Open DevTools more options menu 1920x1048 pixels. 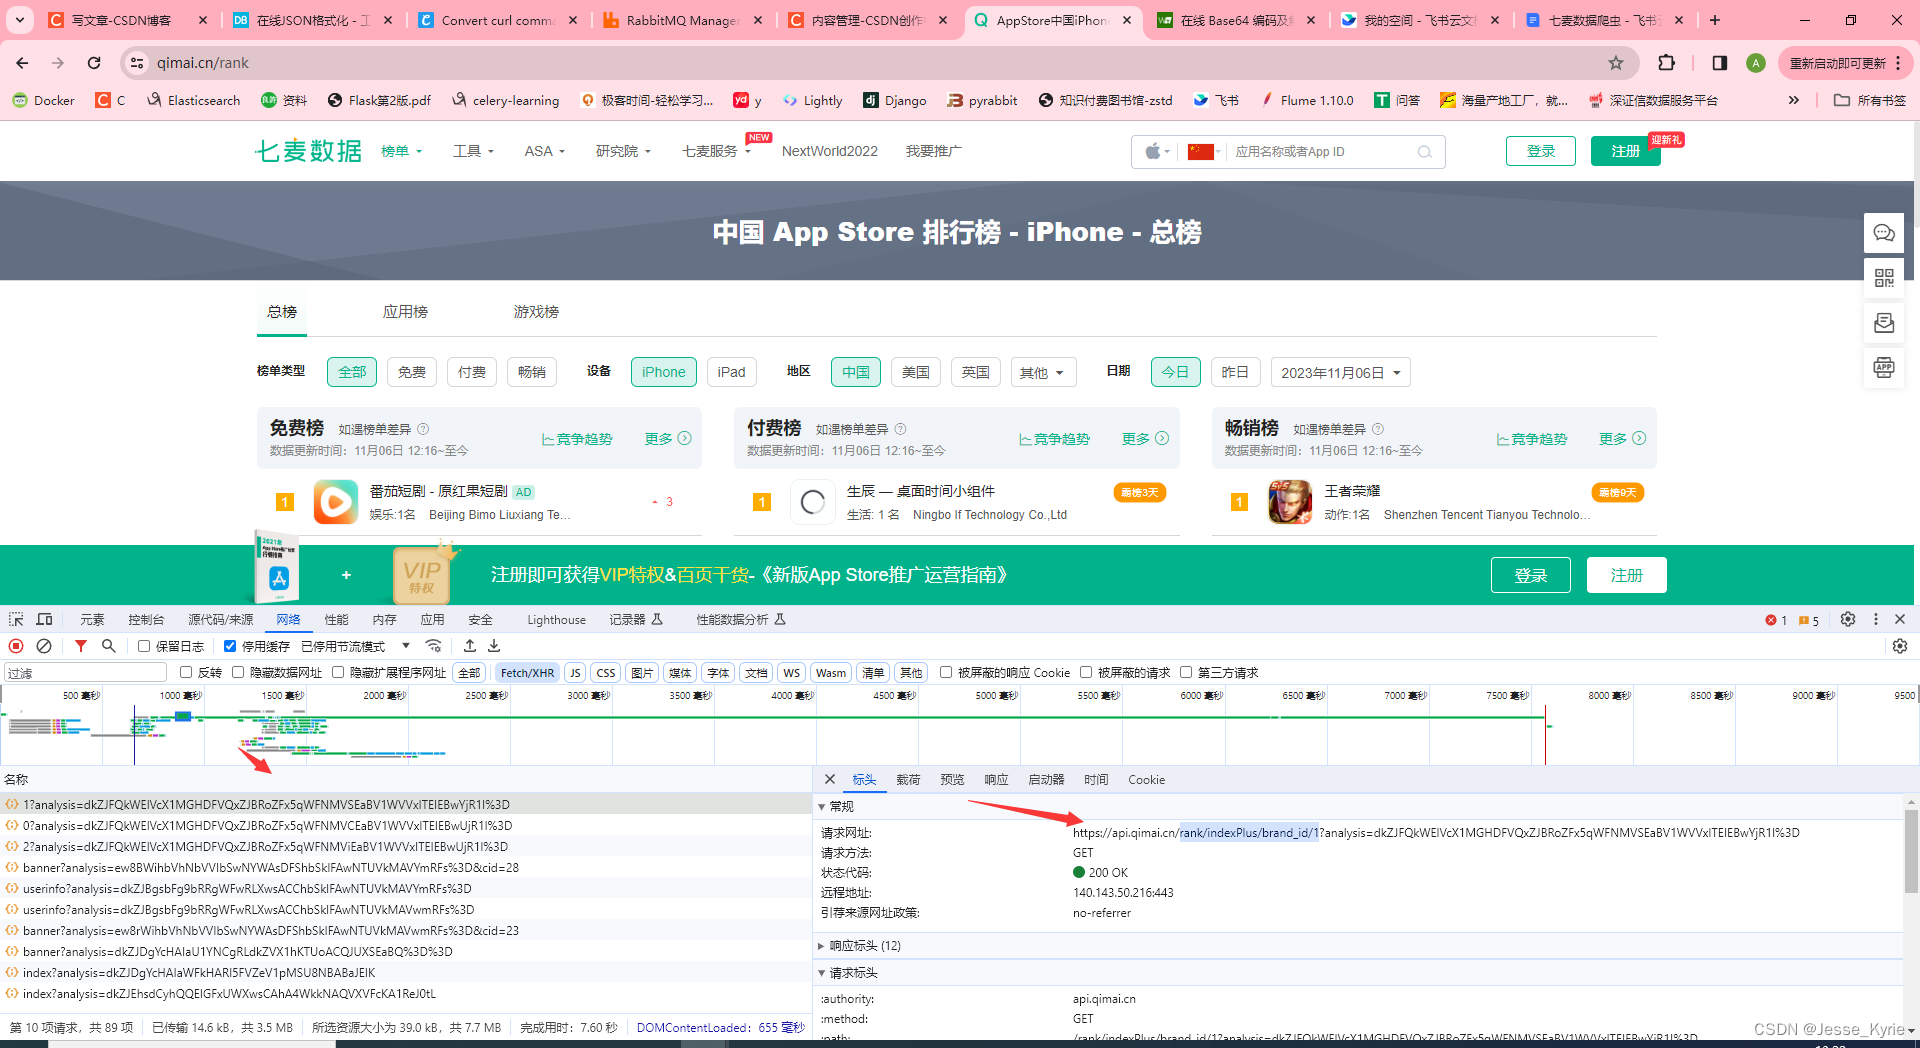(x=1876, y=619)
